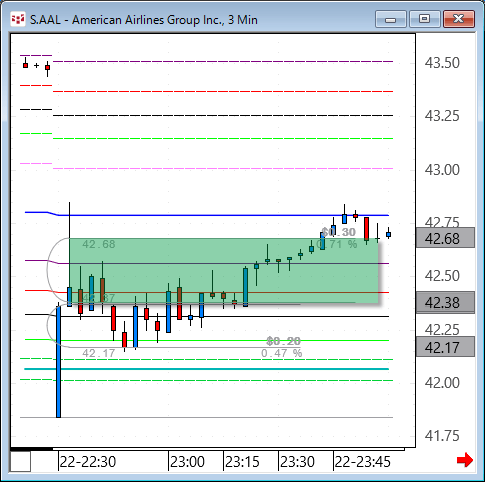Click the $0.20 measurement label

tap(283, 341)
